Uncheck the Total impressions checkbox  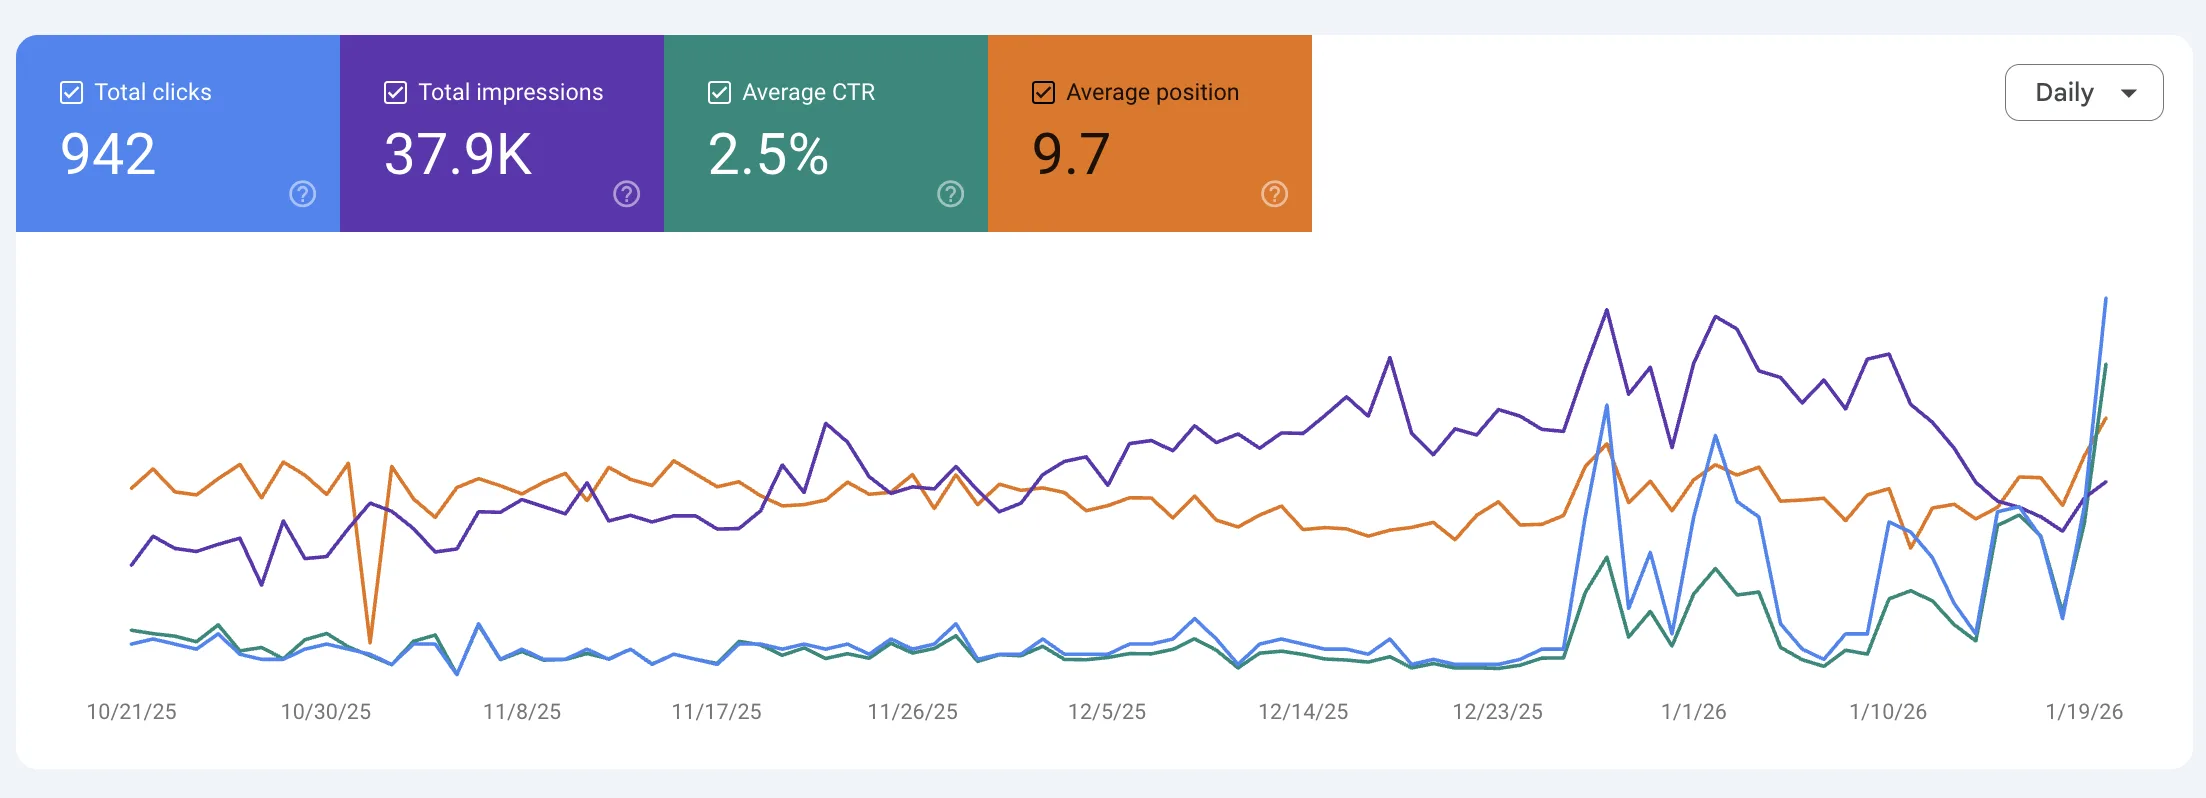click(x=396, y=93)
